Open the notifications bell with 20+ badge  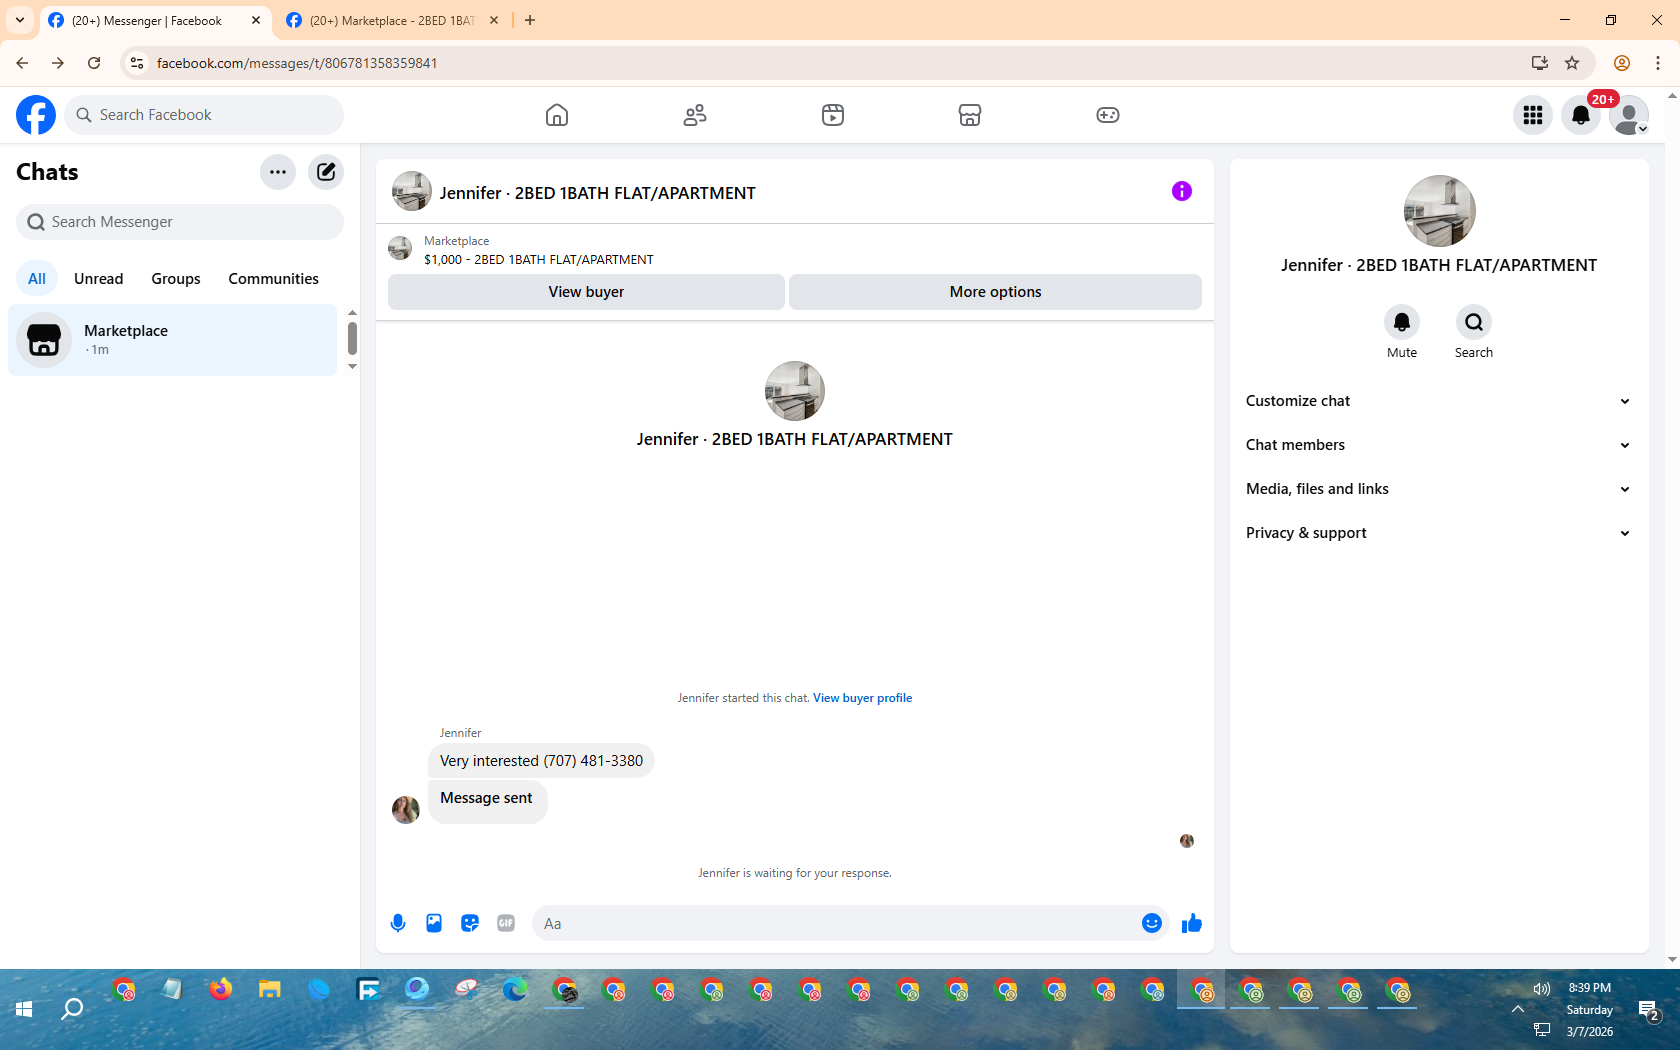[x=1581, y=115]
